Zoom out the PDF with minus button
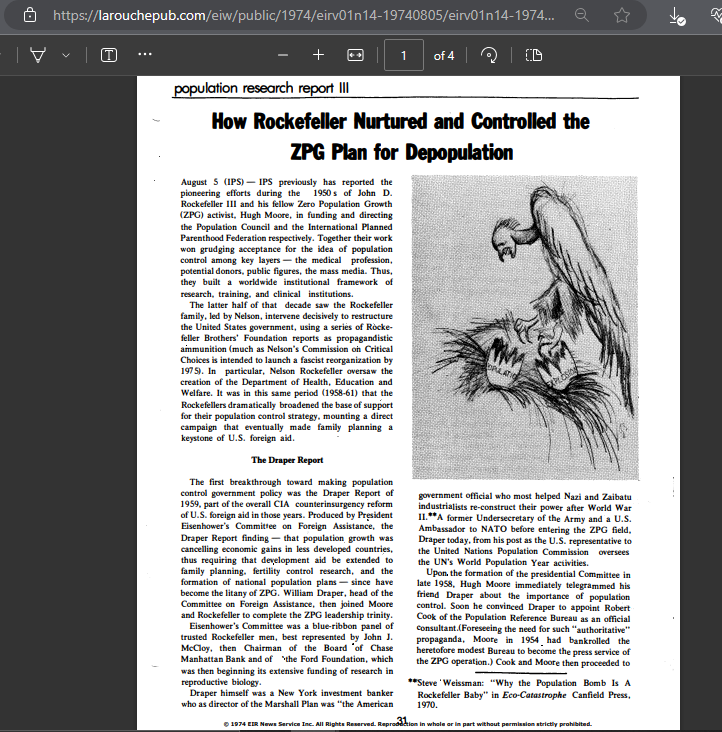Image resolution: width=722 pixels, height=732 pixels. click(282, 55)
